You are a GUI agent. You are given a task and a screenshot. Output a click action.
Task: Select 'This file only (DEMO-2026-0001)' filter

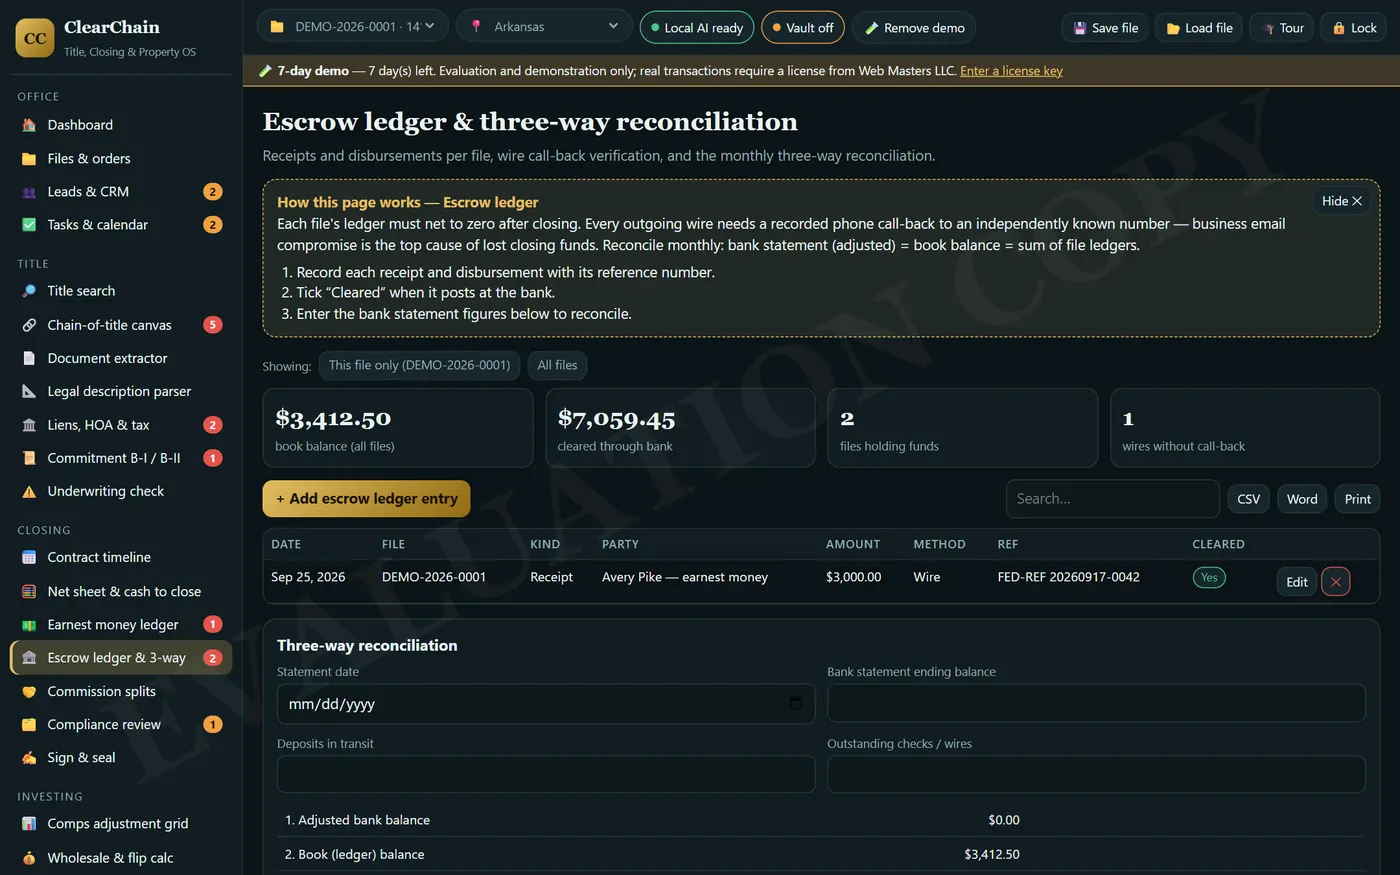(x=420, y=365)
